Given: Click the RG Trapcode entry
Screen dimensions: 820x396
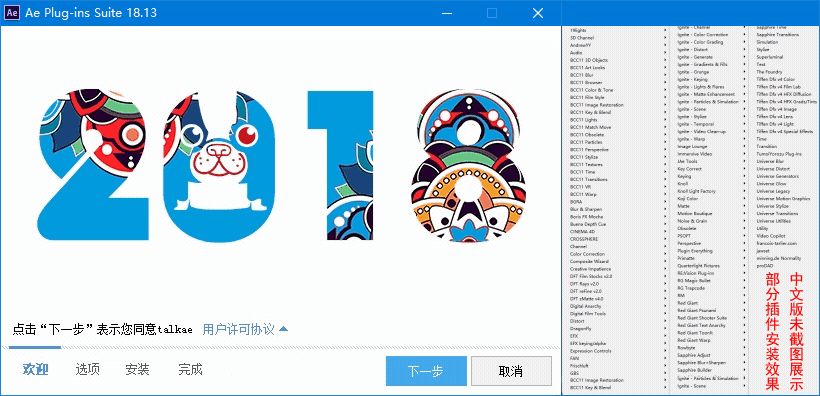Looking at the screenshot, I should click(x=691, y=288).
